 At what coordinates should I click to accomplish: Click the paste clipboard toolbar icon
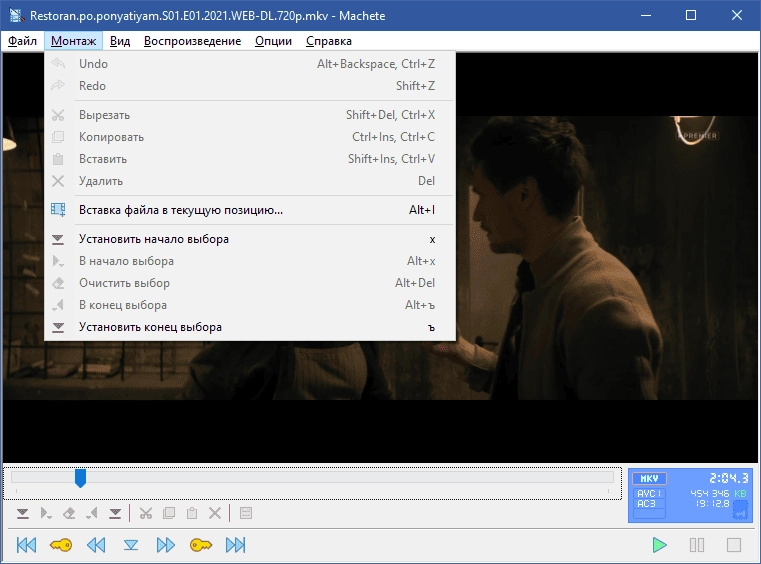point(192,514)
